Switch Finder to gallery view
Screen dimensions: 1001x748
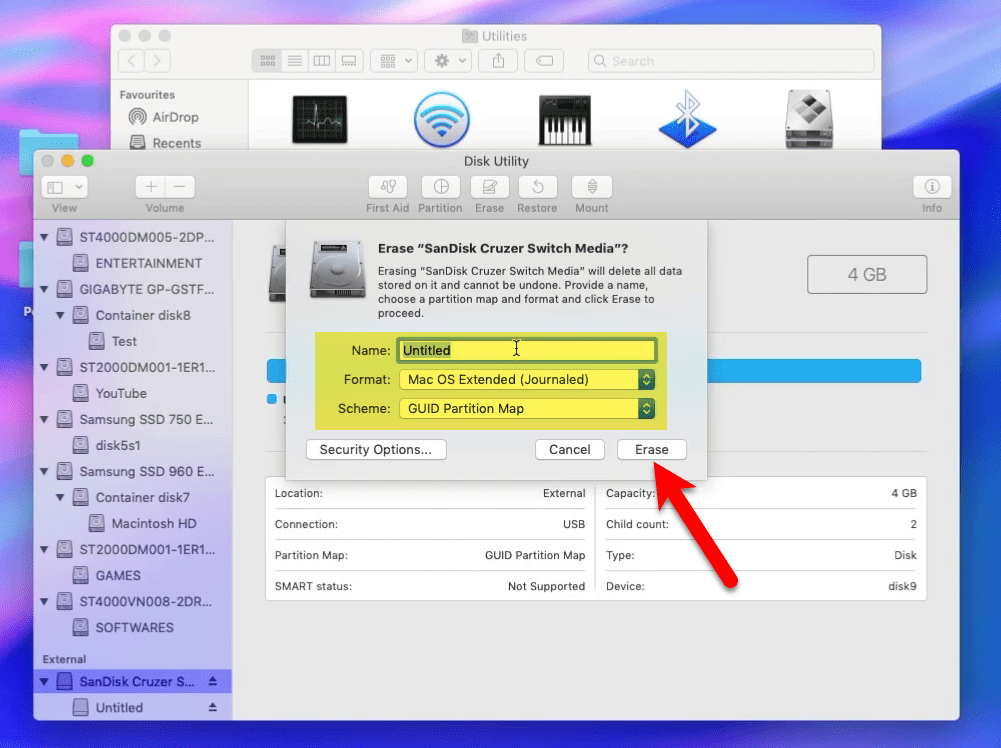(x=349, y=61)
